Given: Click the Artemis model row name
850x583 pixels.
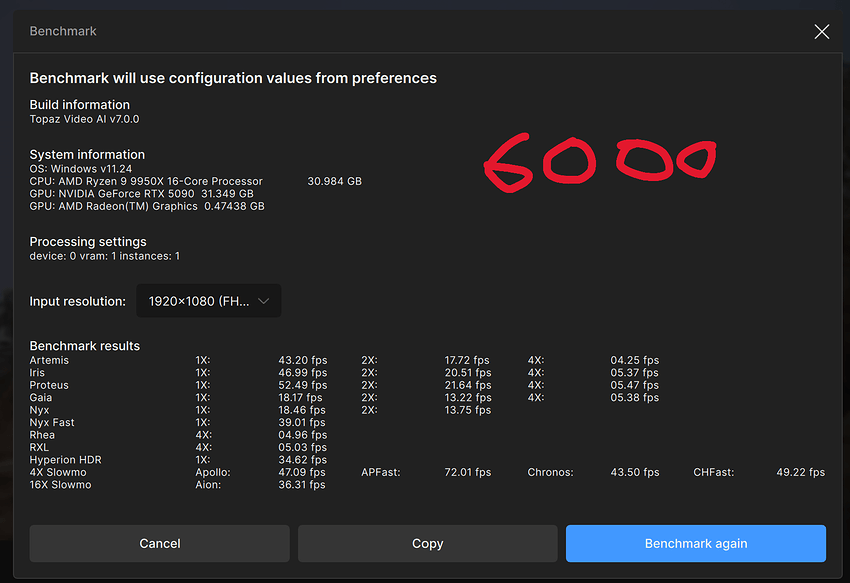Looking at the screenshot, I should [50, 360].
